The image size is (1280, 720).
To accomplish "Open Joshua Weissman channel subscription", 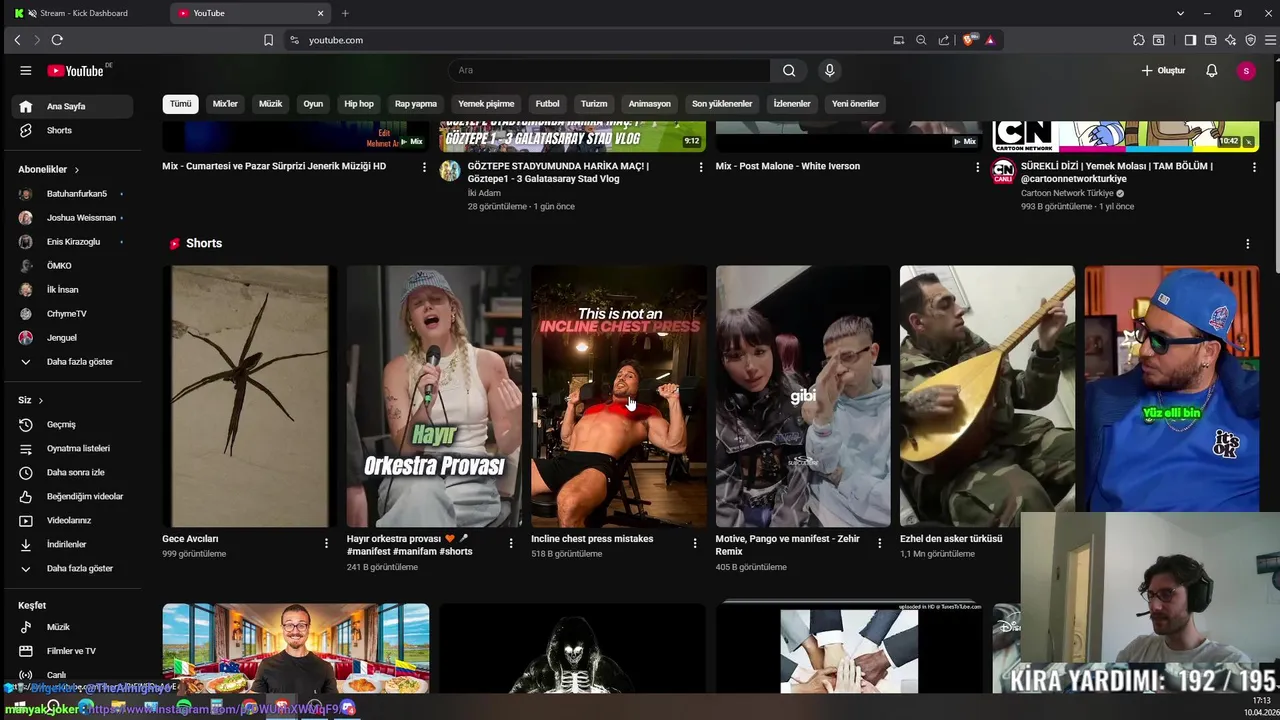I will [74, 218].
